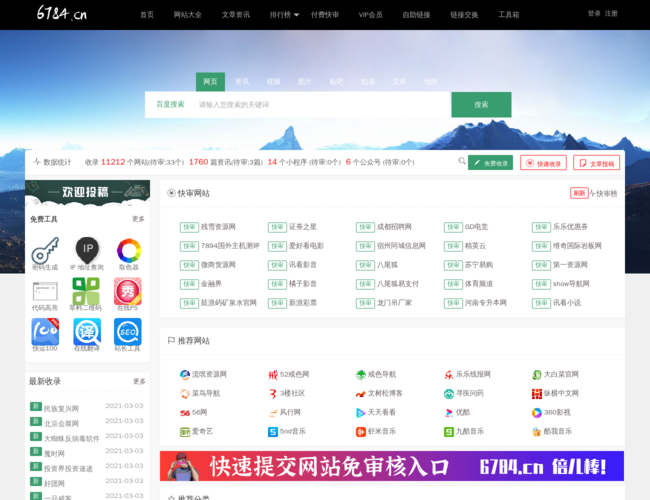
Task: Open the 草料二维码 green icon
Action: [86, 291]
